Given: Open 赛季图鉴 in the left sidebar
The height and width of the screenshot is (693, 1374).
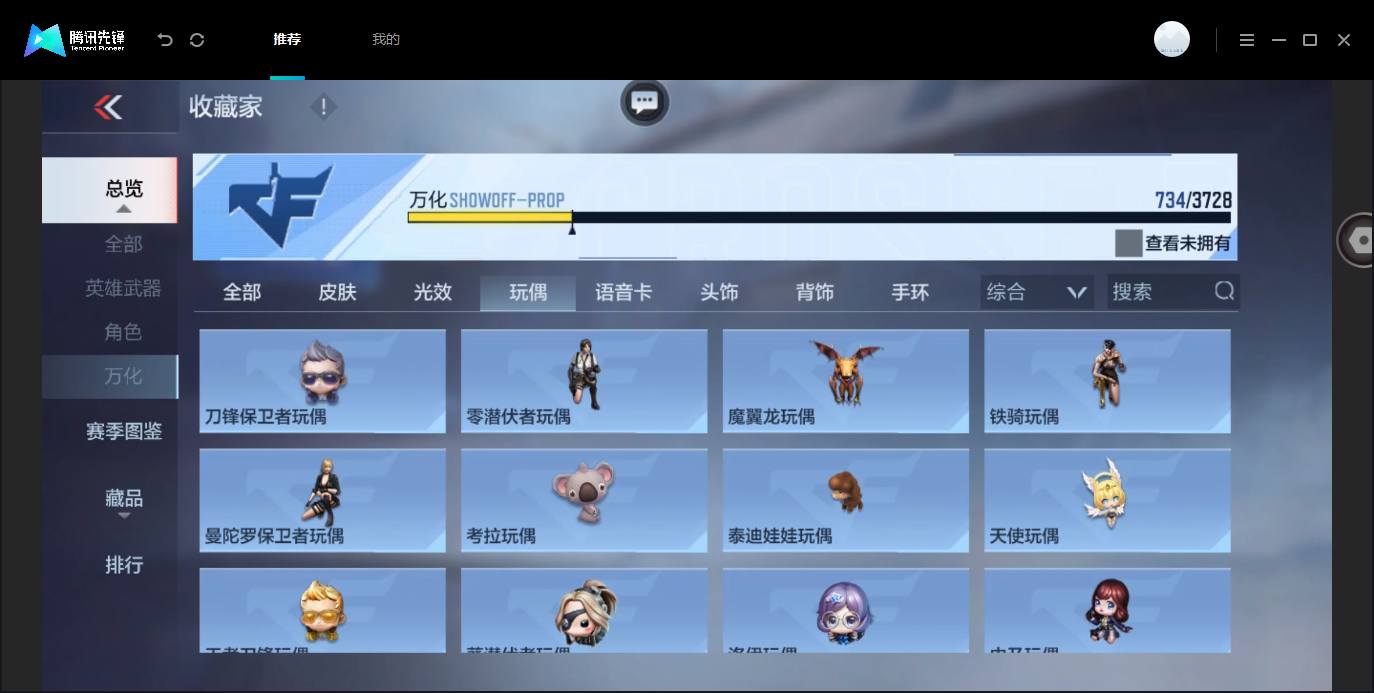Looking at the screenshot, I should 124,431.
